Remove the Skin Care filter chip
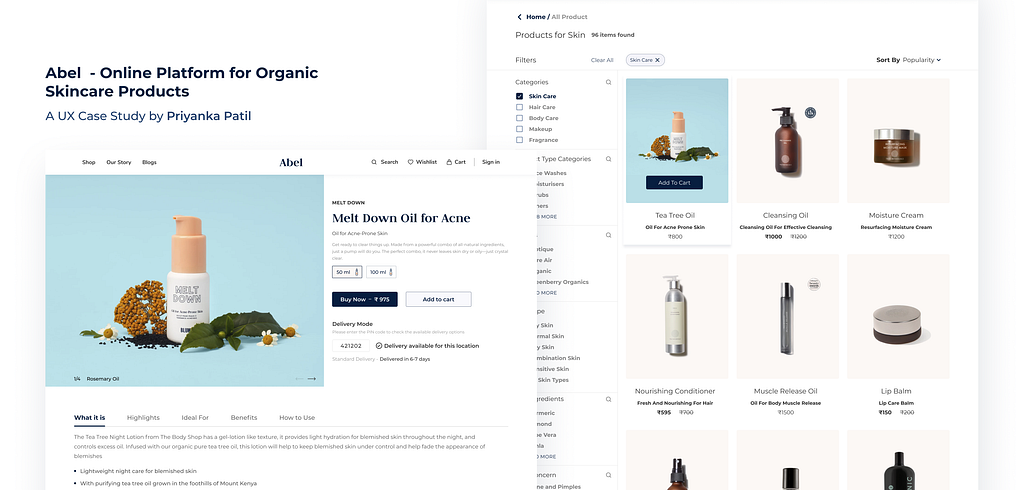 pyautogui.click(x=658, y=60)
